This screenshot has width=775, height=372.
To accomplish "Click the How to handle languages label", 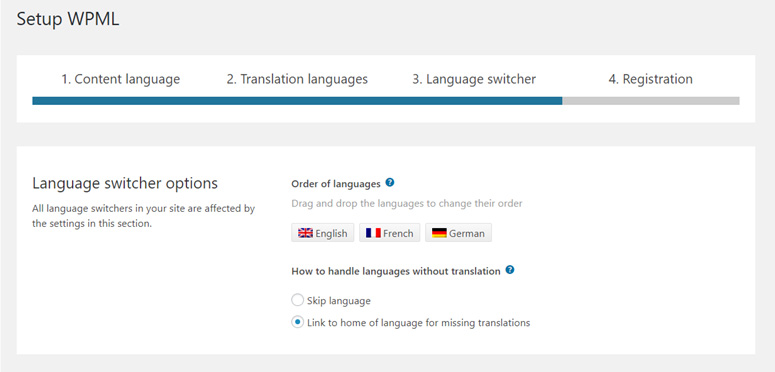I will (x=396, y=271).
